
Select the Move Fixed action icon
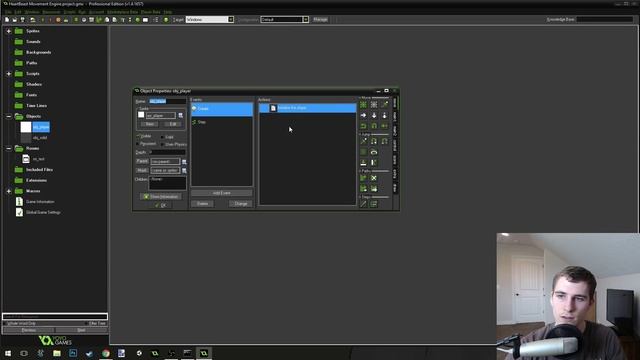pos(363,105)
